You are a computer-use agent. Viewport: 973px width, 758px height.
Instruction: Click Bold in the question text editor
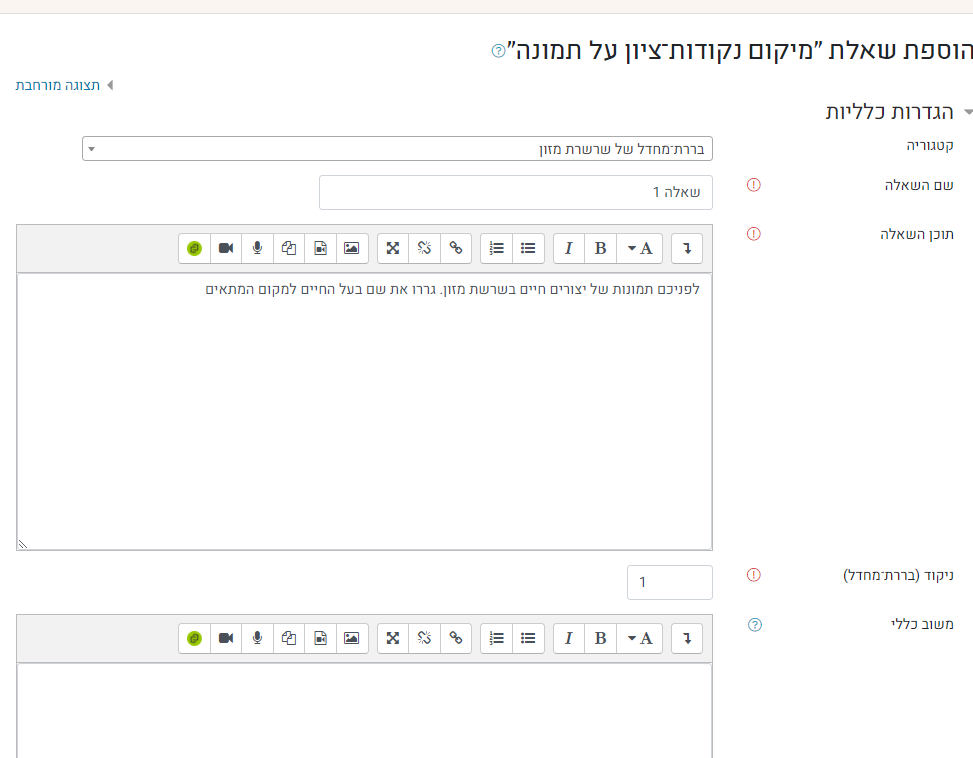600,248
